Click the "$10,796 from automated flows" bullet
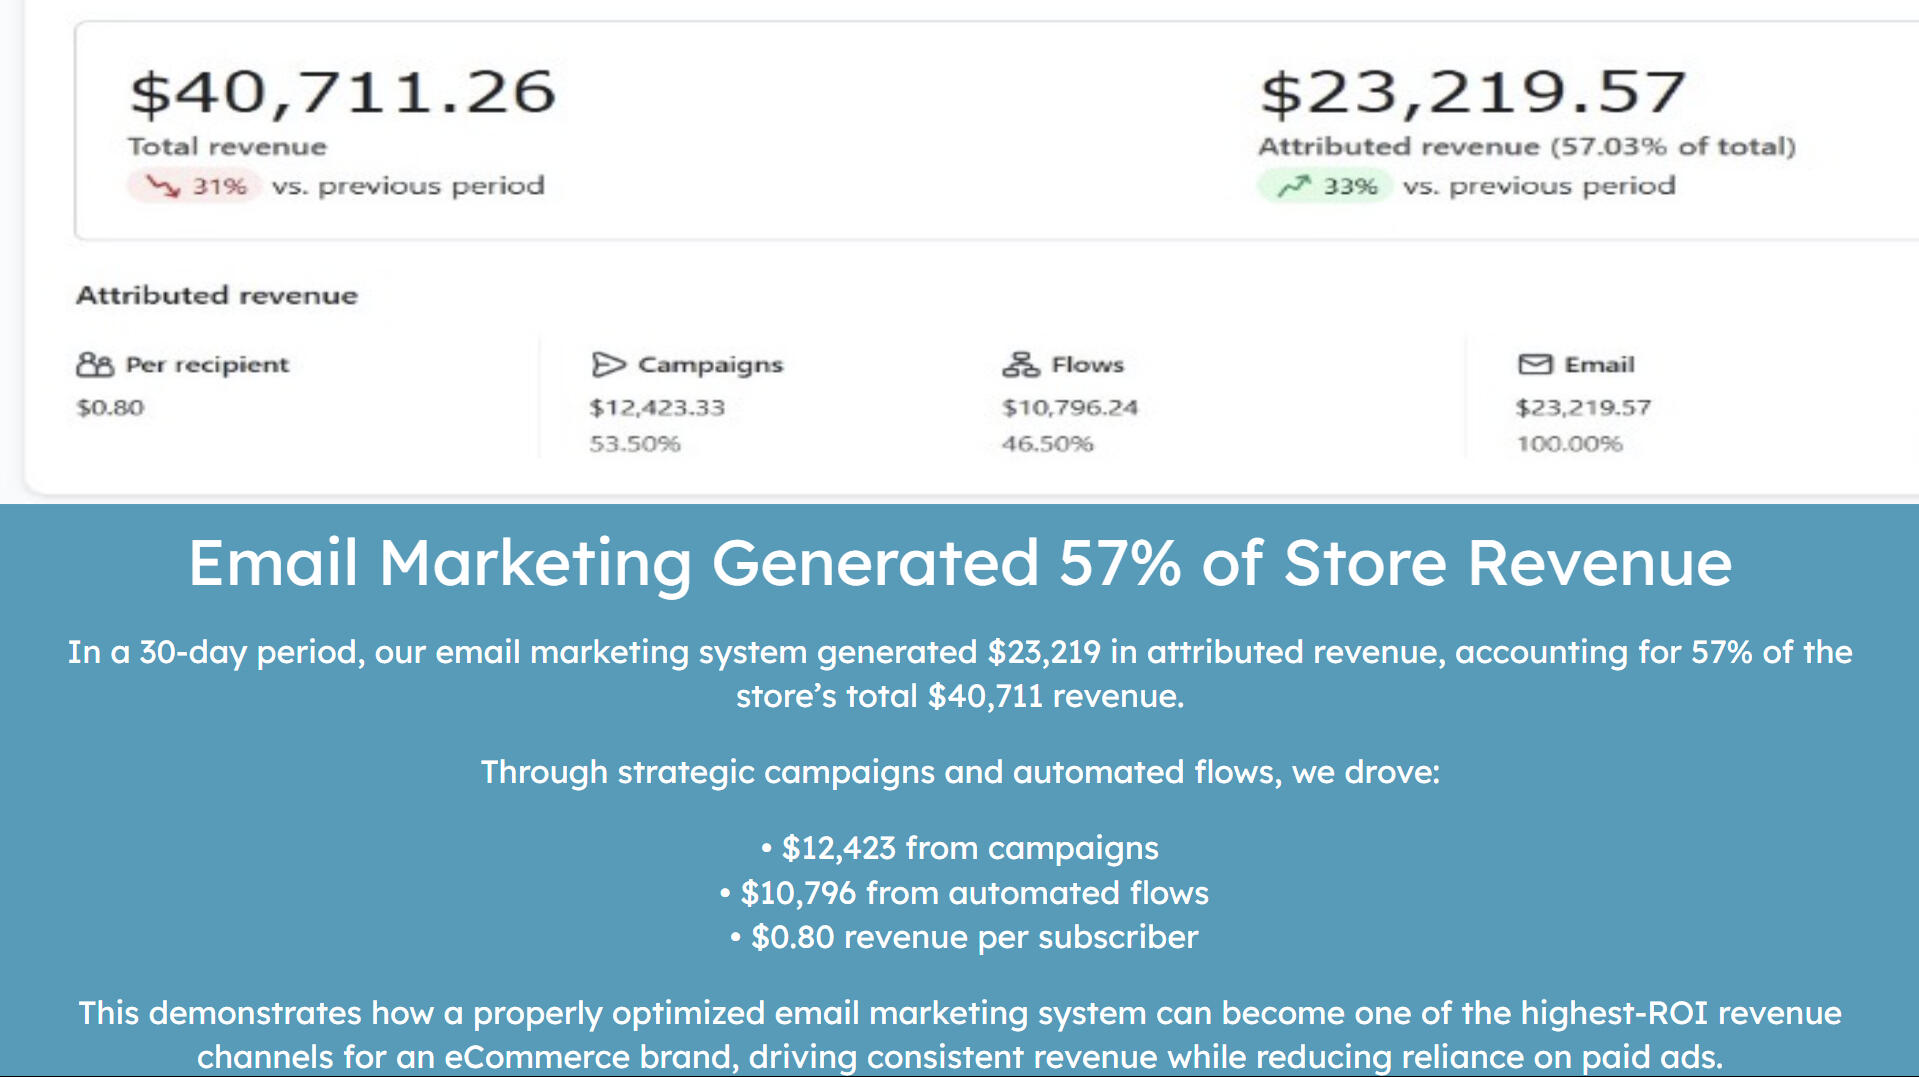 tap(964, 893)
